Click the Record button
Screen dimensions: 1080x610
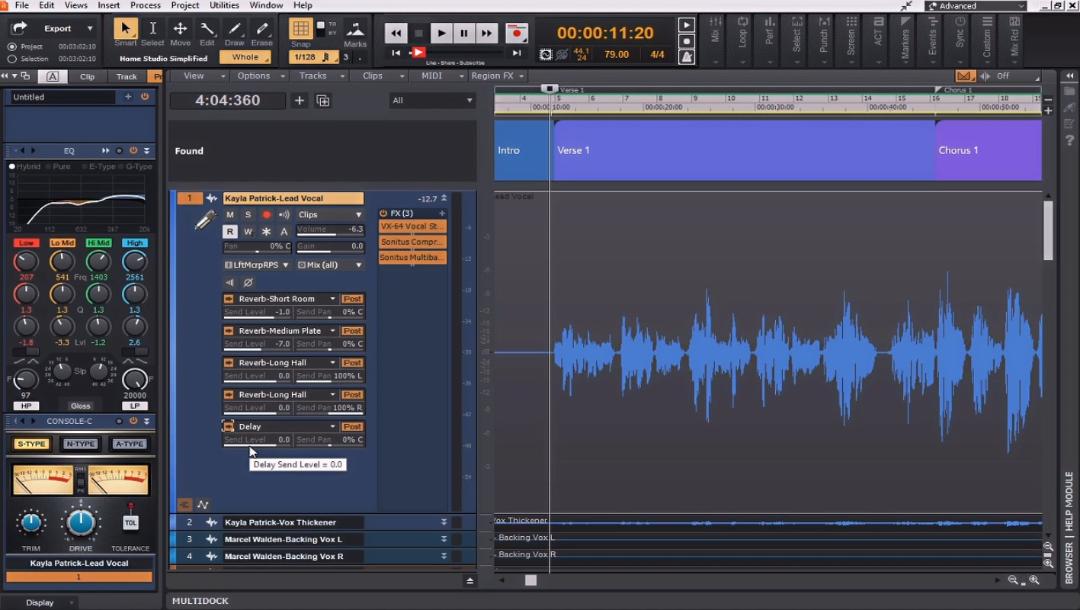[516, 32]
